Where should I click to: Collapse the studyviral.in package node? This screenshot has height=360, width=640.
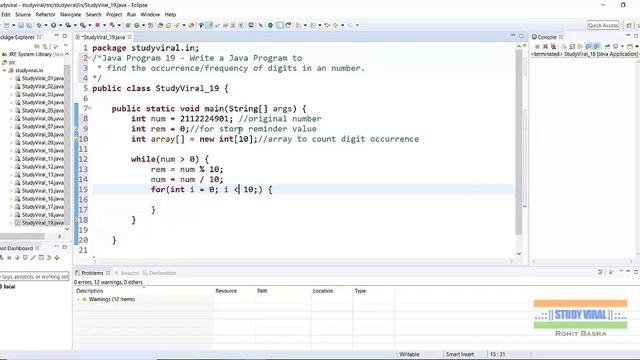click(4, 70)
